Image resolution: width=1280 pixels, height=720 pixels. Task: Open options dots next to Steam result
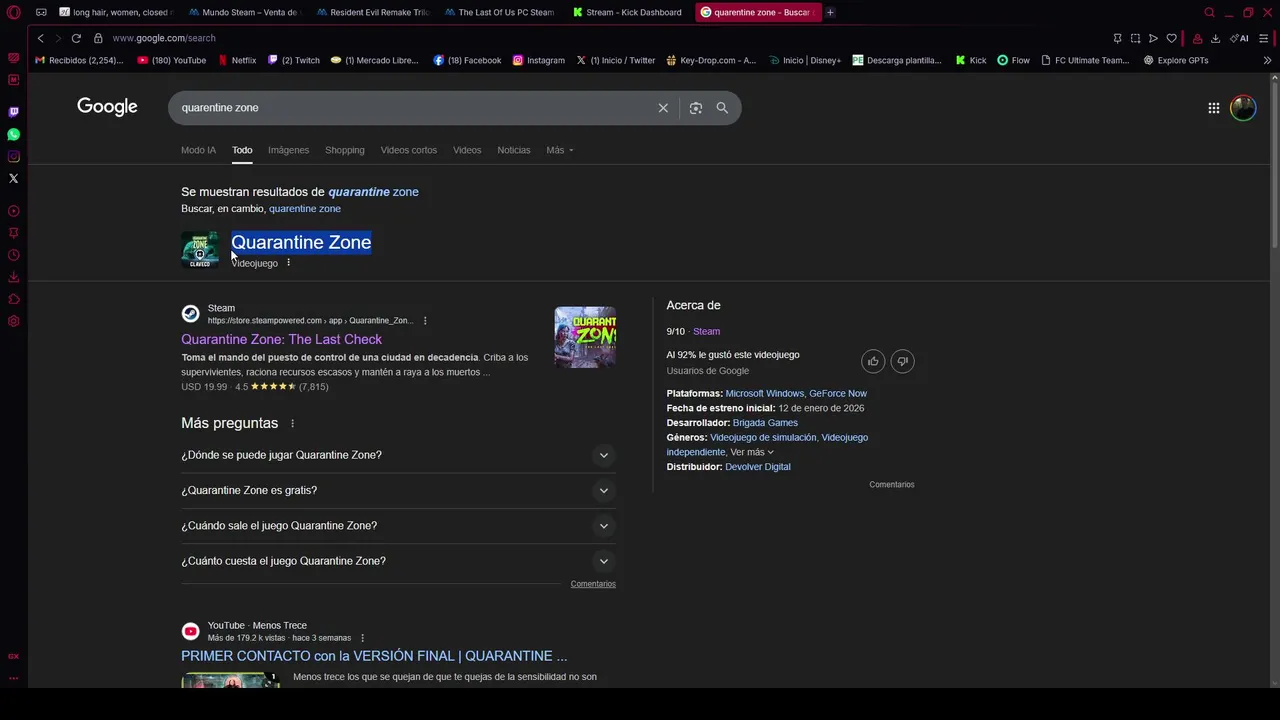click(x=425, y=321)
